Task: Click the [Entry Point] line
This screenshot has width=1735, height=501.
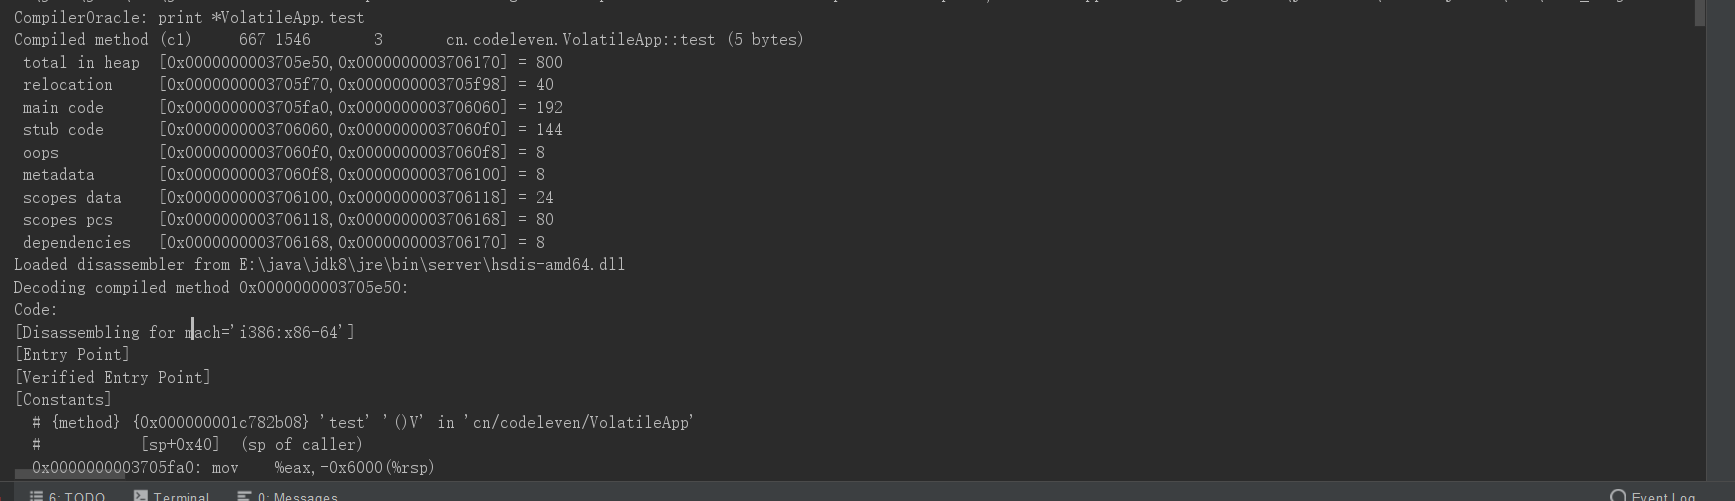Action: point(72,355)
